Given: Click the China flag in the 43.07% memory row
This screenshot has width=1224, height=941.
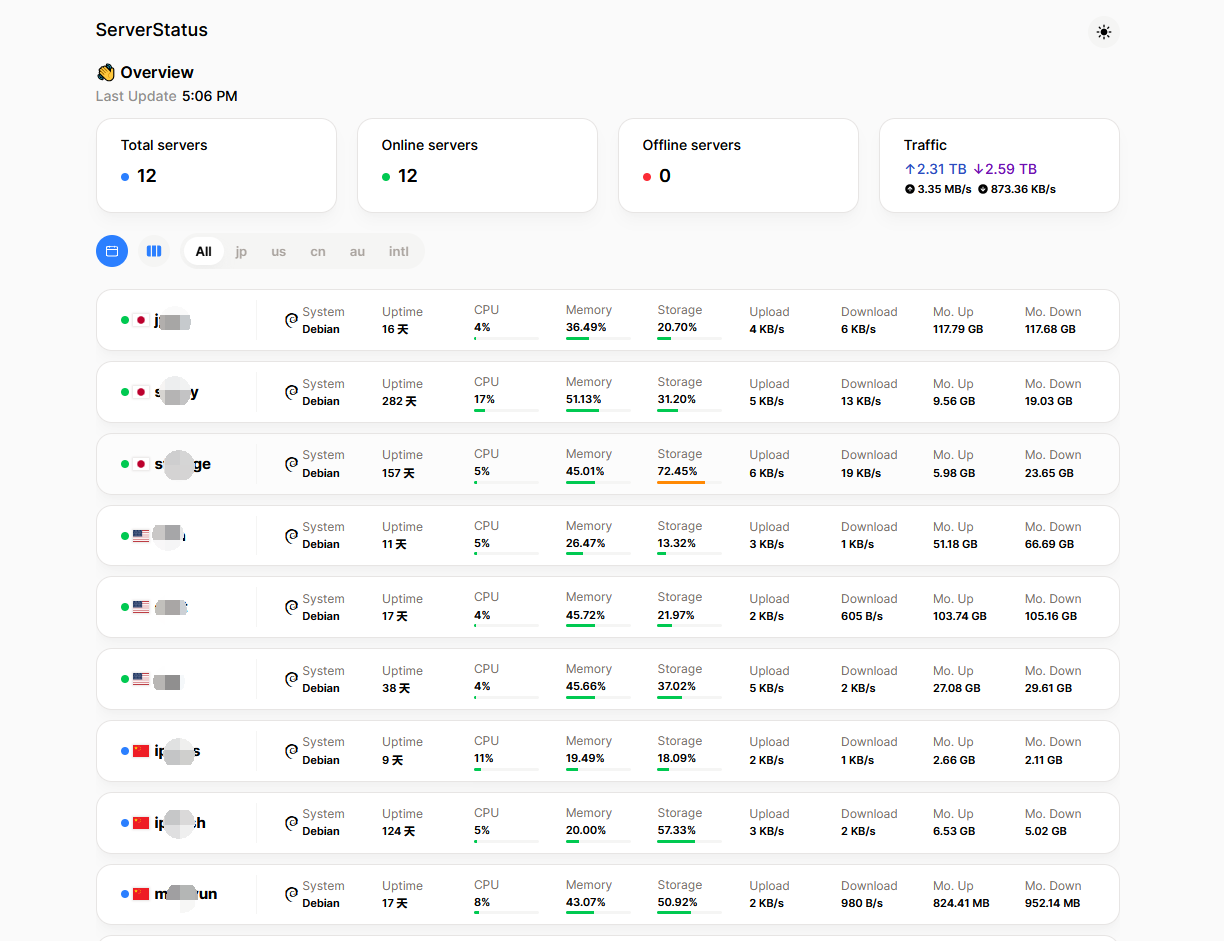Looking at the screenshot, I should tap(141, 895).
